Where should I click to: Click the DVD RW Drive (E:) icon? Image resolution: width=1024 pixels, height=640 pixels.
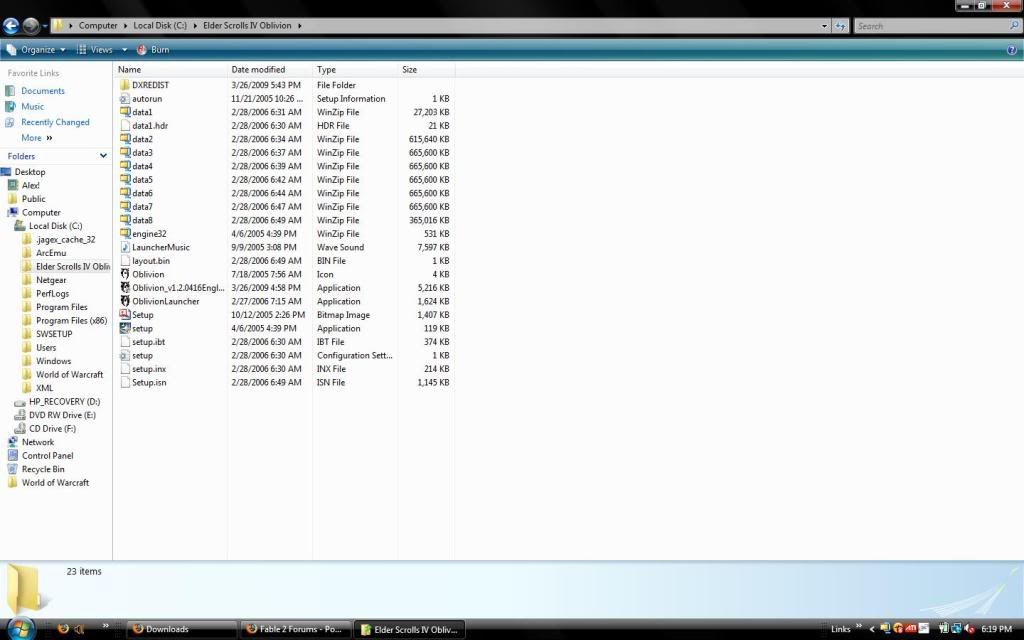click(x=20, y=415)
